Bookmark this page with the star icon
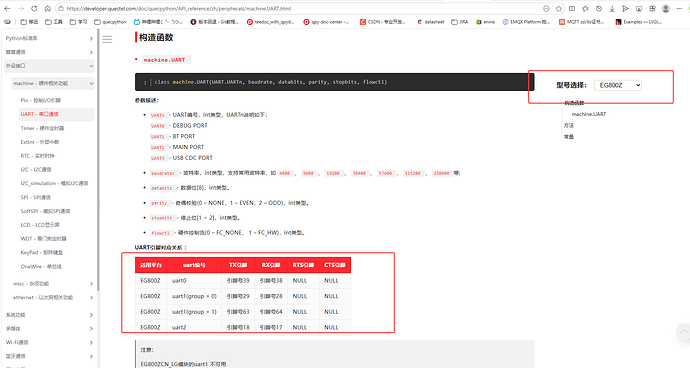Image resolution: width=690 pixels, height=368 pixels. (559, 8)
